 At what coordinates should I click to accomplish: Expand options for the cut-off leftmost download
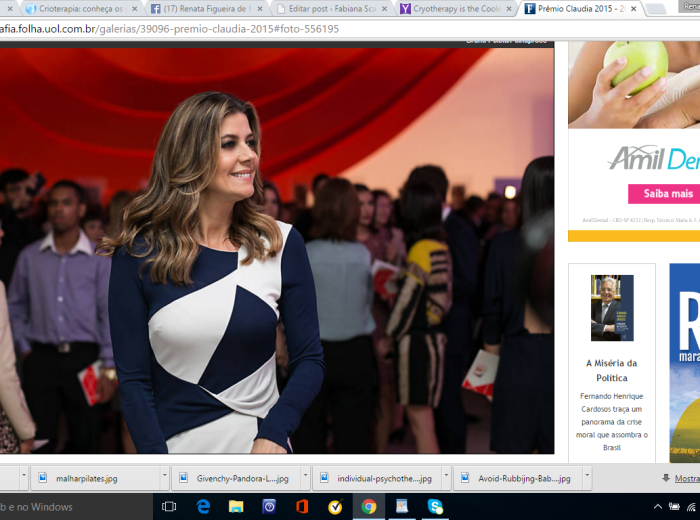coord(24,475)
